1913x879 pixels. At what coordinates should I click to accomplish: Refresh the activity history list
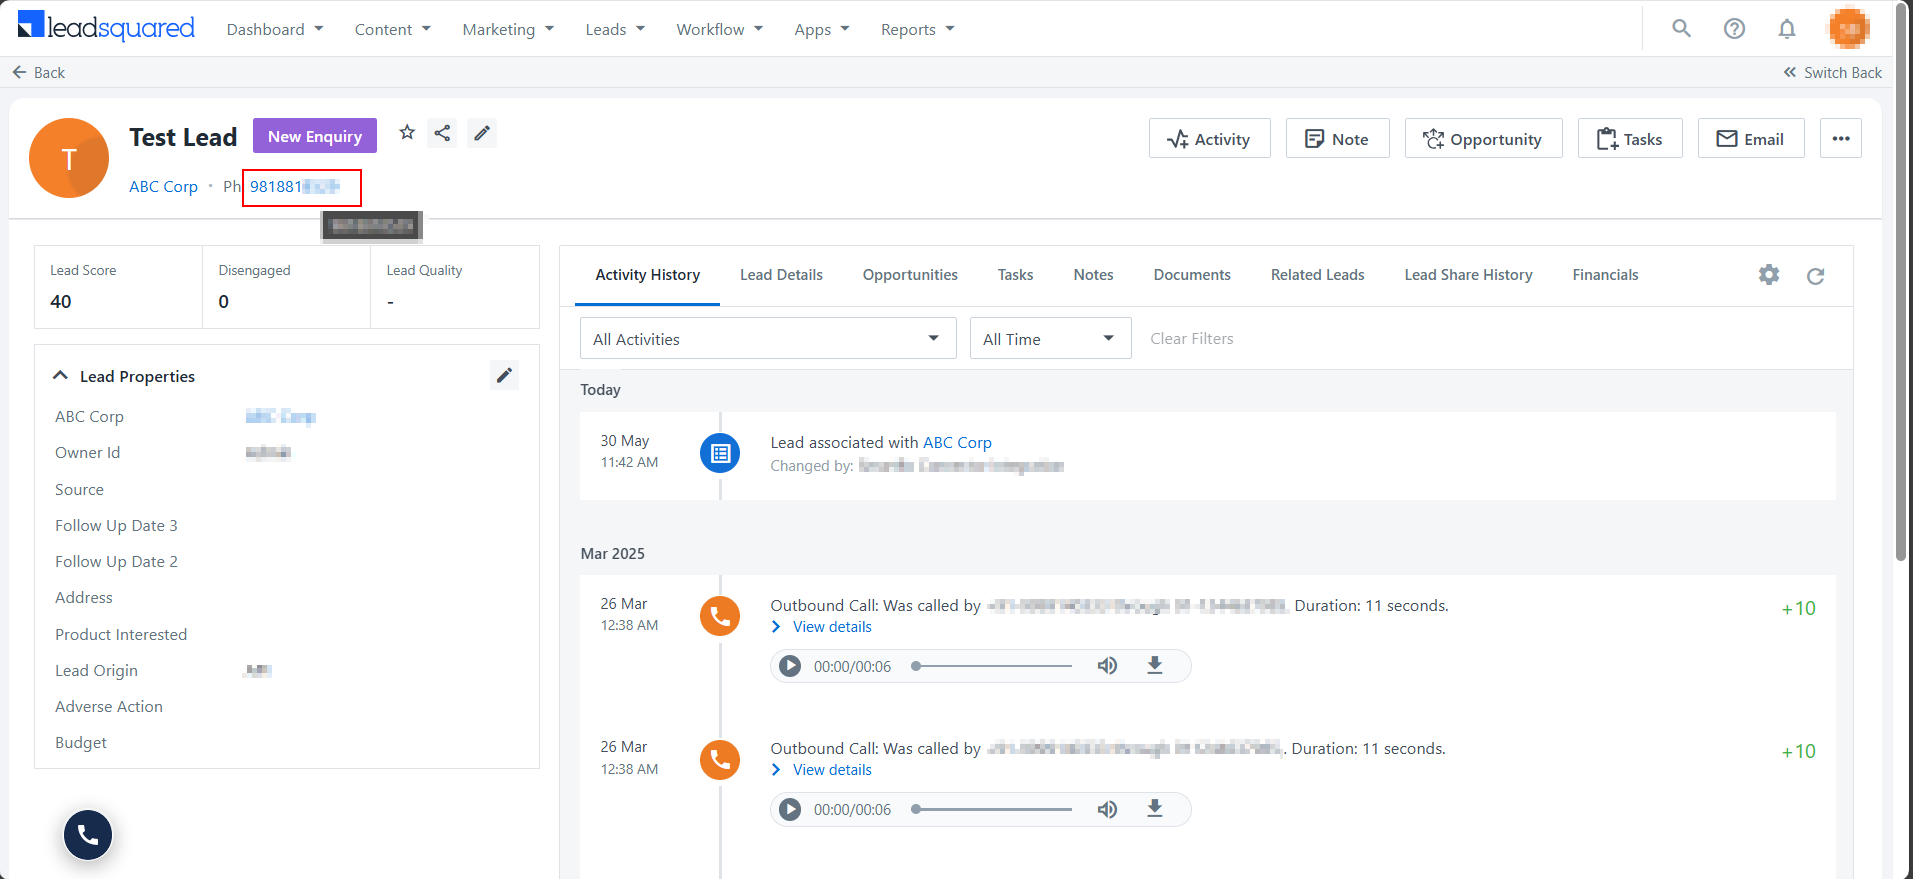coord(1816,276)
